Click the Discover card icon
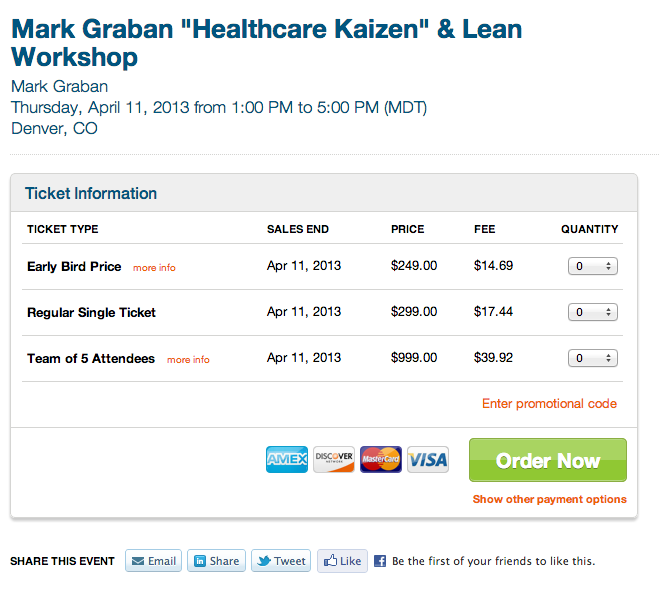The width and height of the screenshot is (659, 591). 334,459
